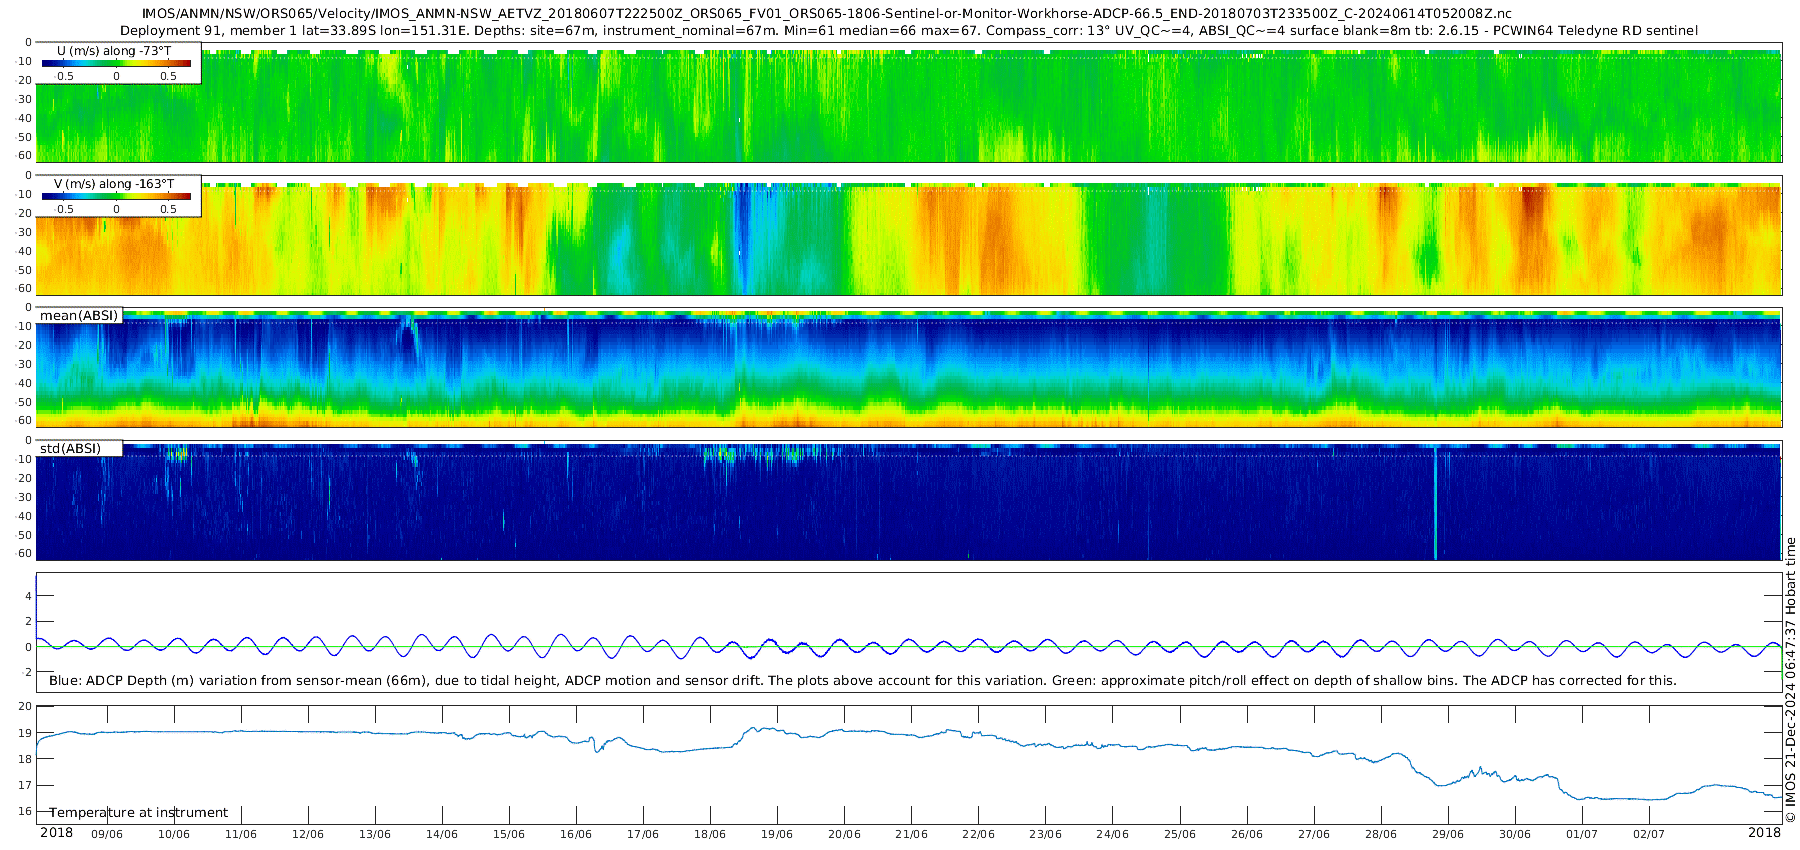Click the std(ABSI) panel label
This screenshot has height=850, width=1800.
point(71,448)
